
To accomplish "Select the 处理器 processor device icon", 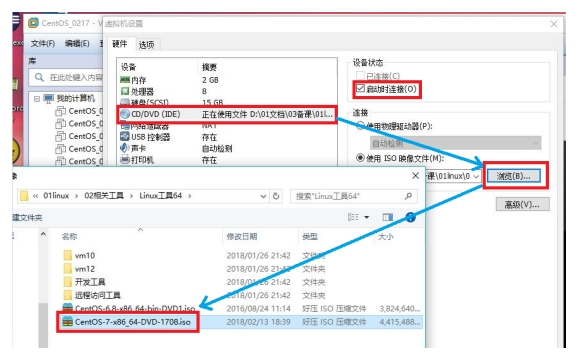I will coord(125,91).
